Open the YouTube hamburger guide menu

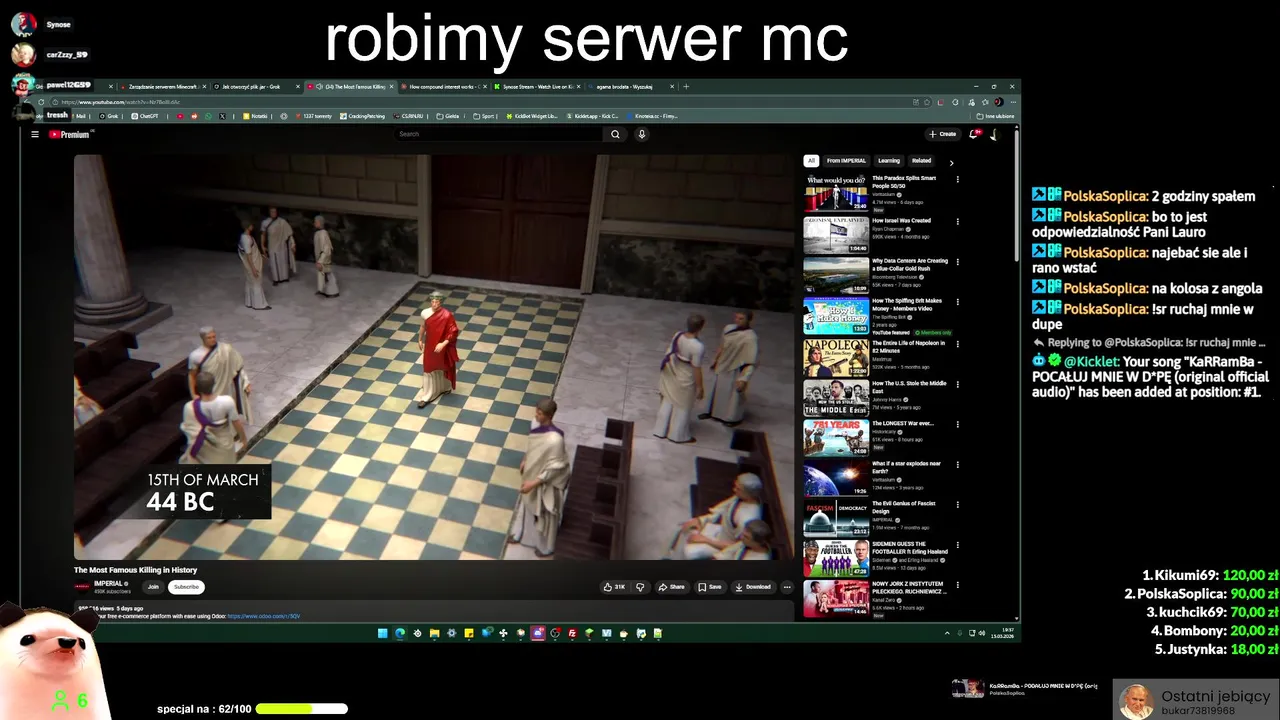click(x=34, y=134)
